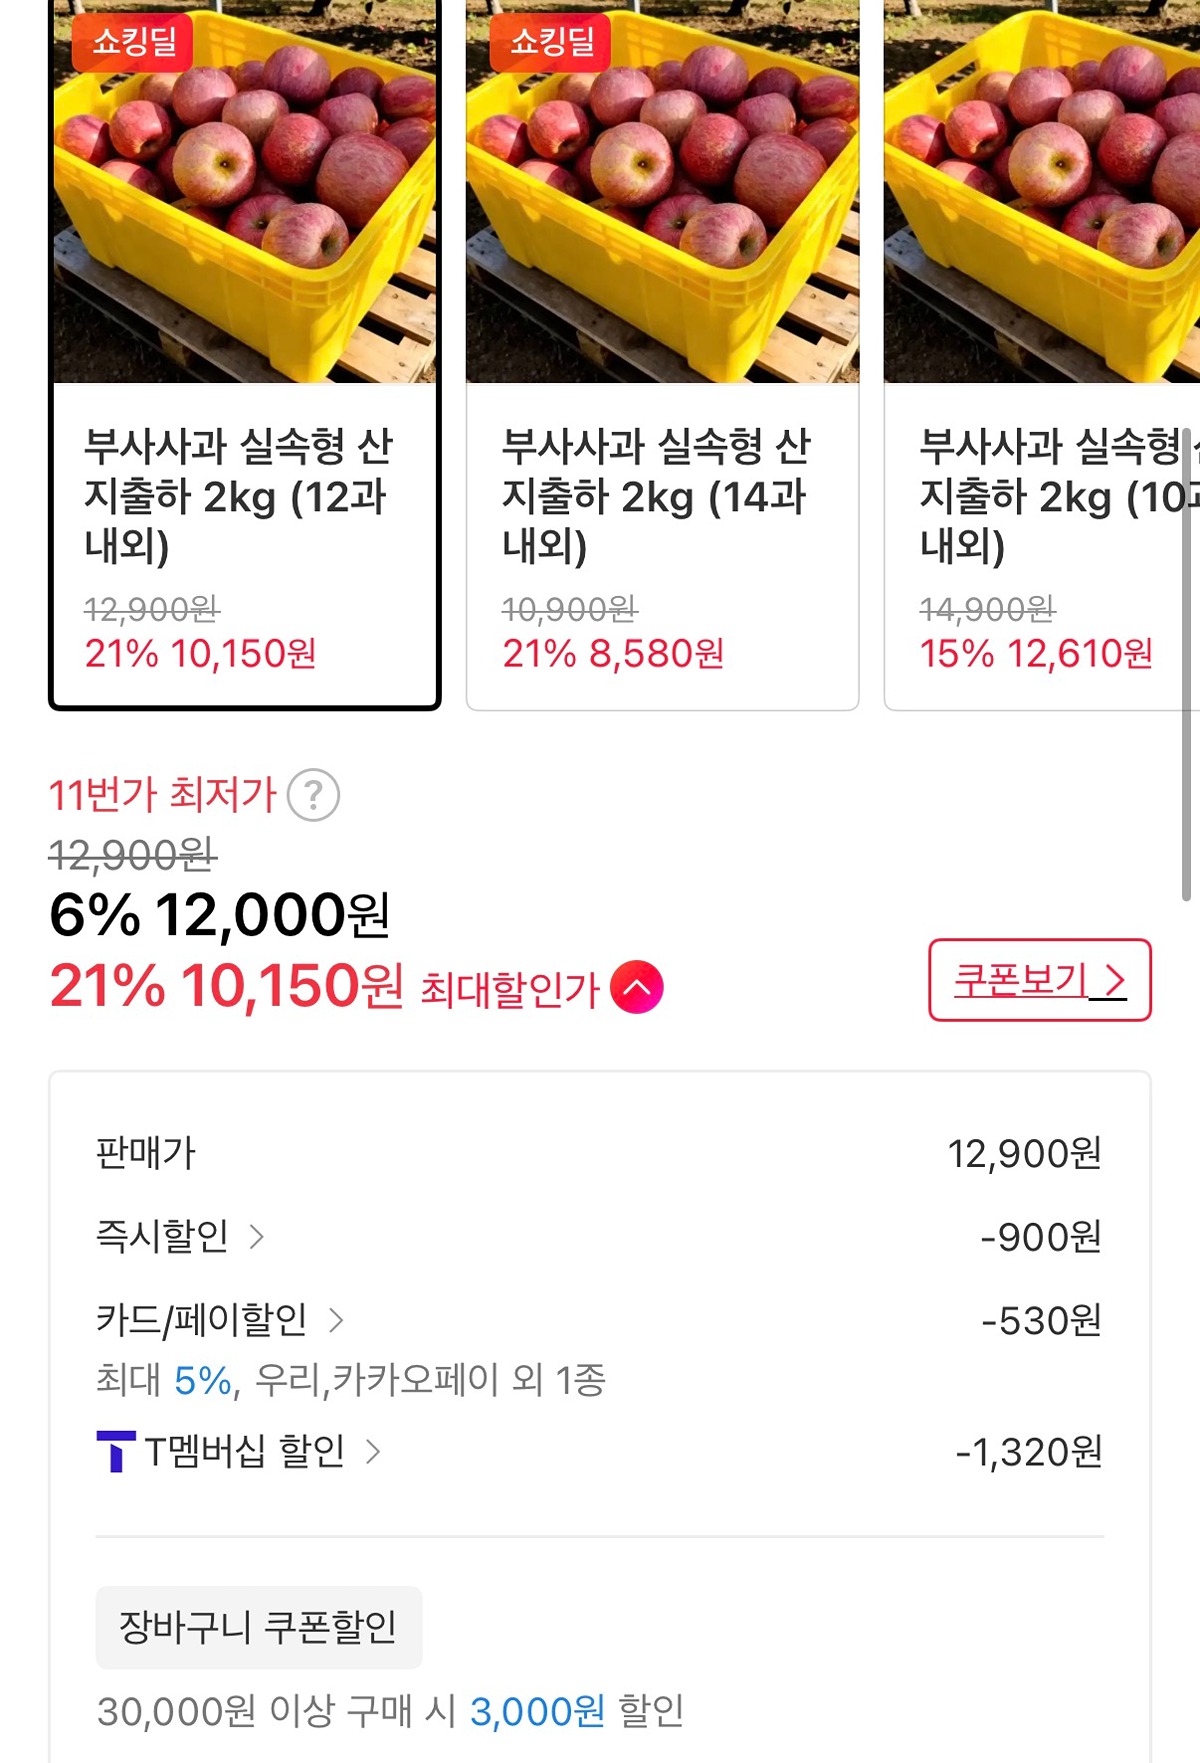Collapse the 최대할인가 details with the red arrow icon
The width and height of the screenshot is (1200, 1763).
click(637, 987)
